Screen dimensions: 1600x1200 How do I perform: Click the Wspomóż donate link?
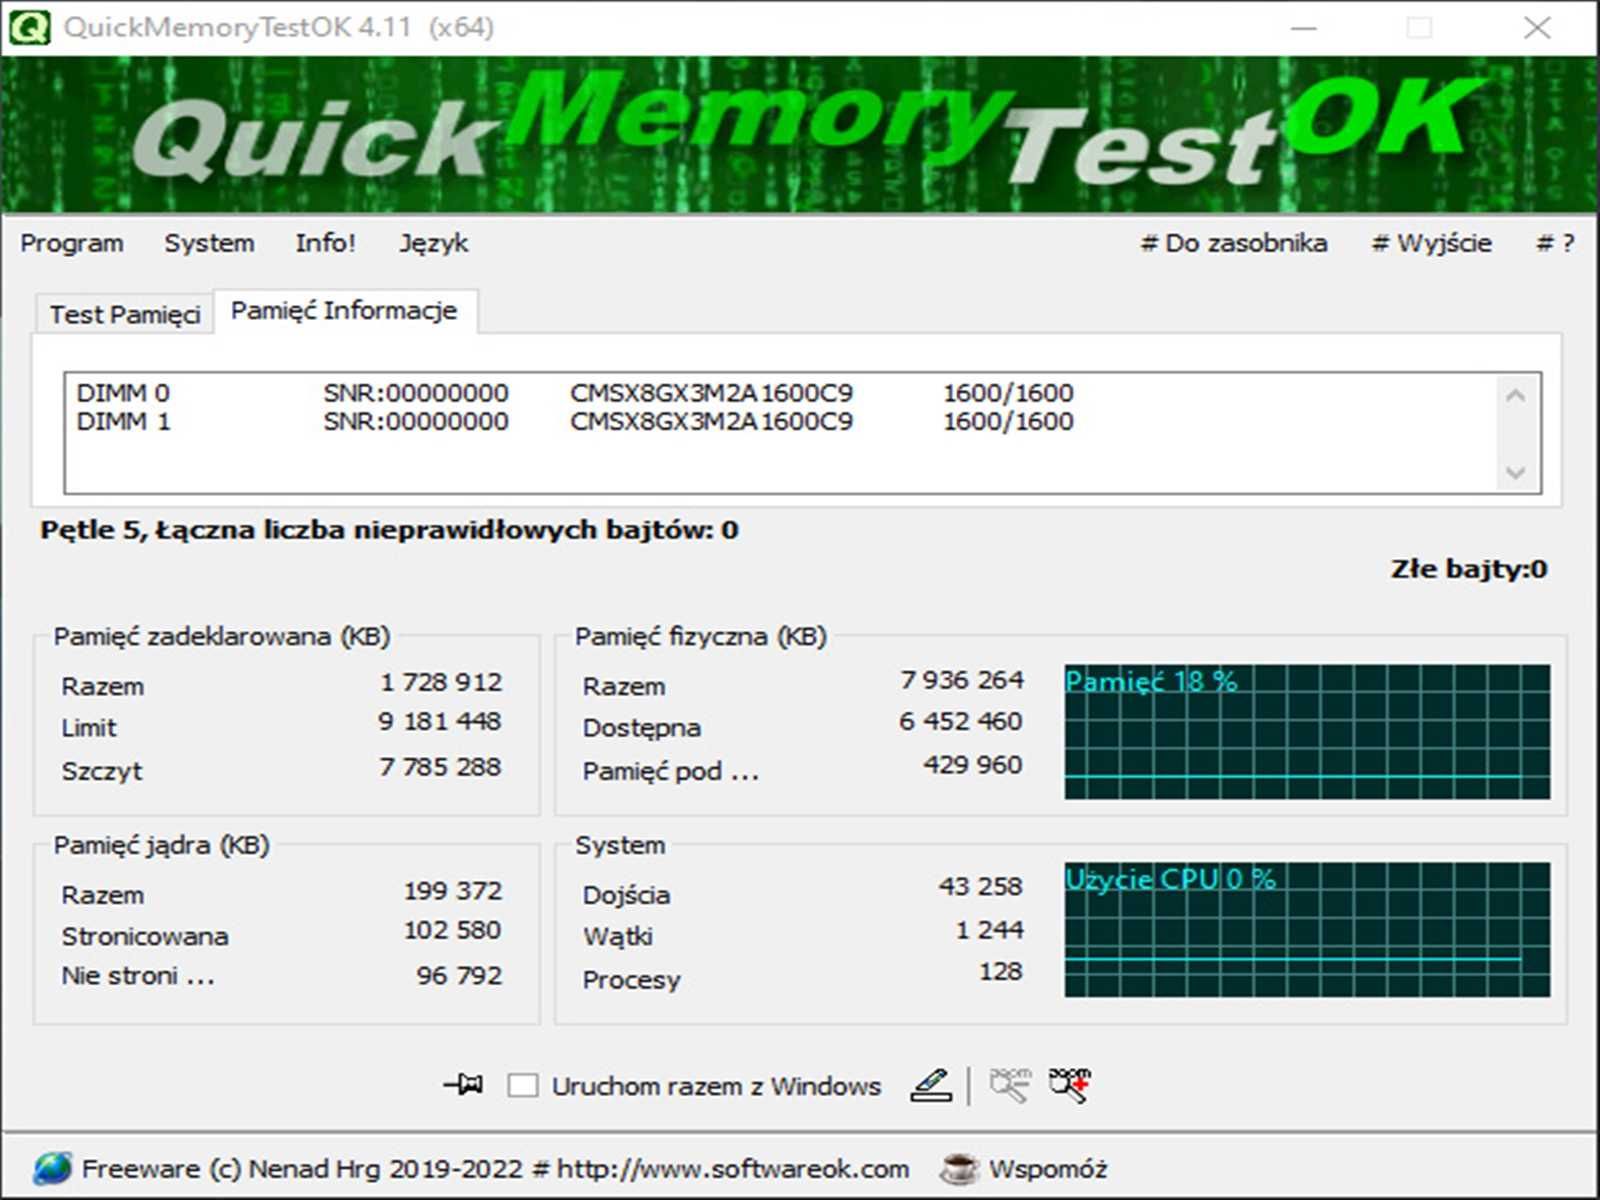click(x=1048, y=1169)
